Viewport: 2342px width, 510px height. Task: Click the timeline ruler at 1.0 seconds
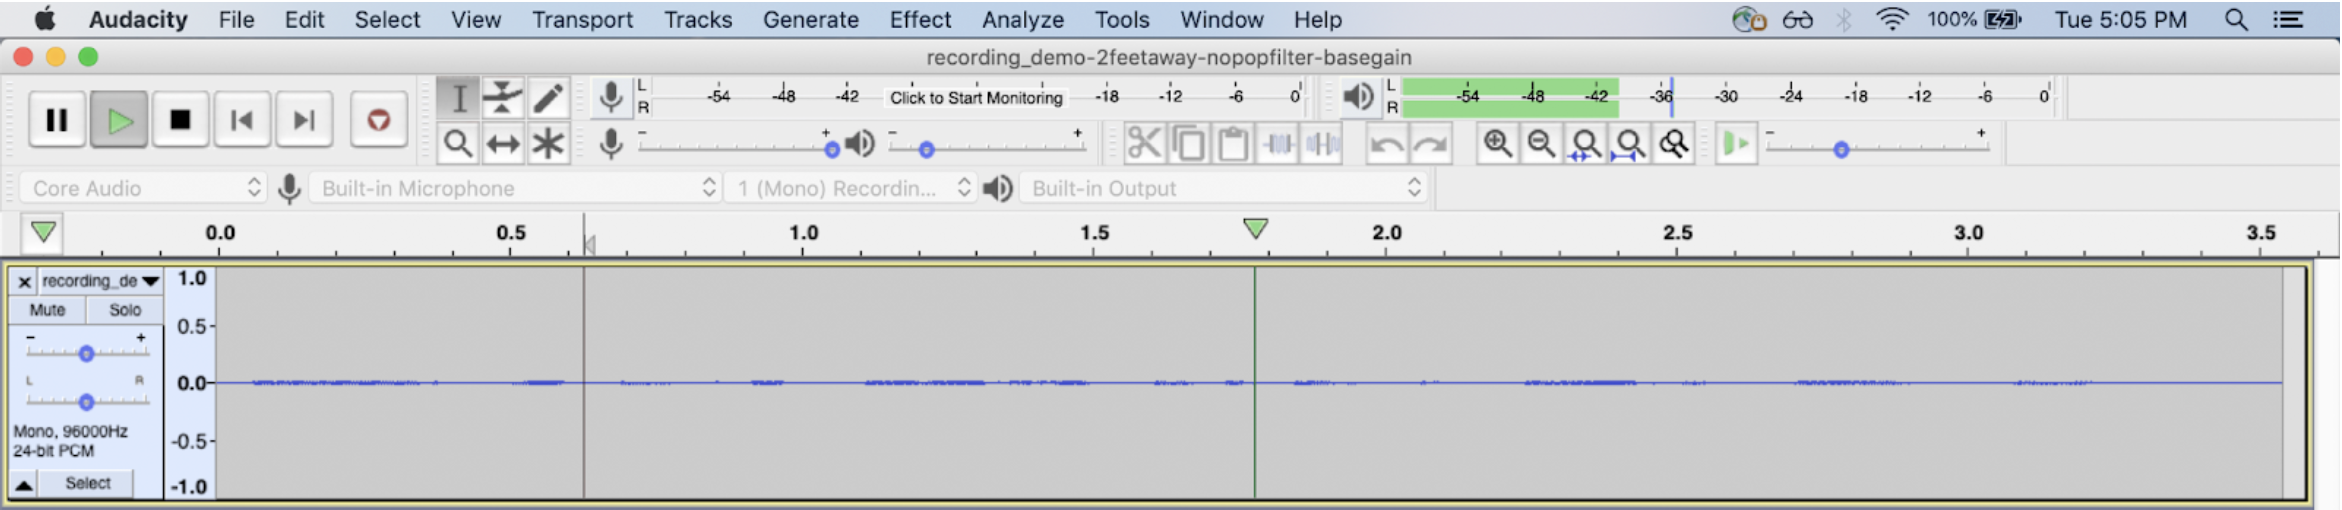pos(804,233)
